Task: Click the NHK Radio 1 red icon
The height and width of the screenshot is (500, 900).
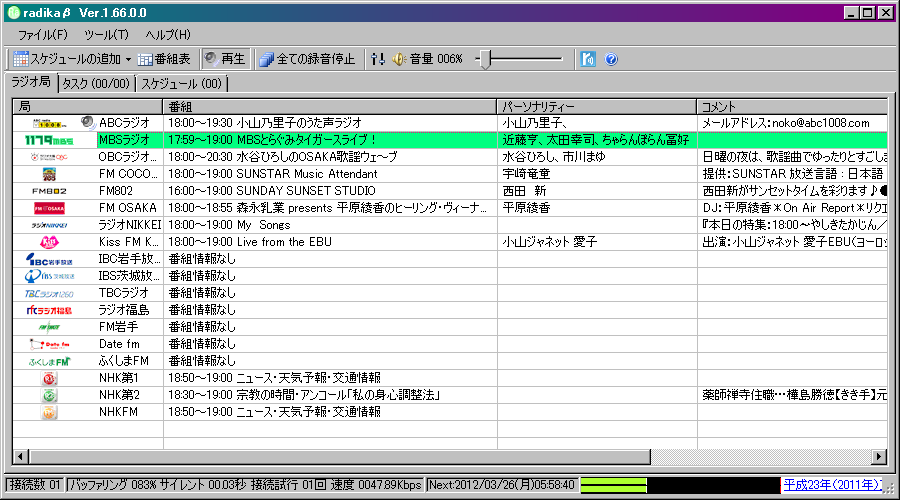Action: click(x=49, y=378)
